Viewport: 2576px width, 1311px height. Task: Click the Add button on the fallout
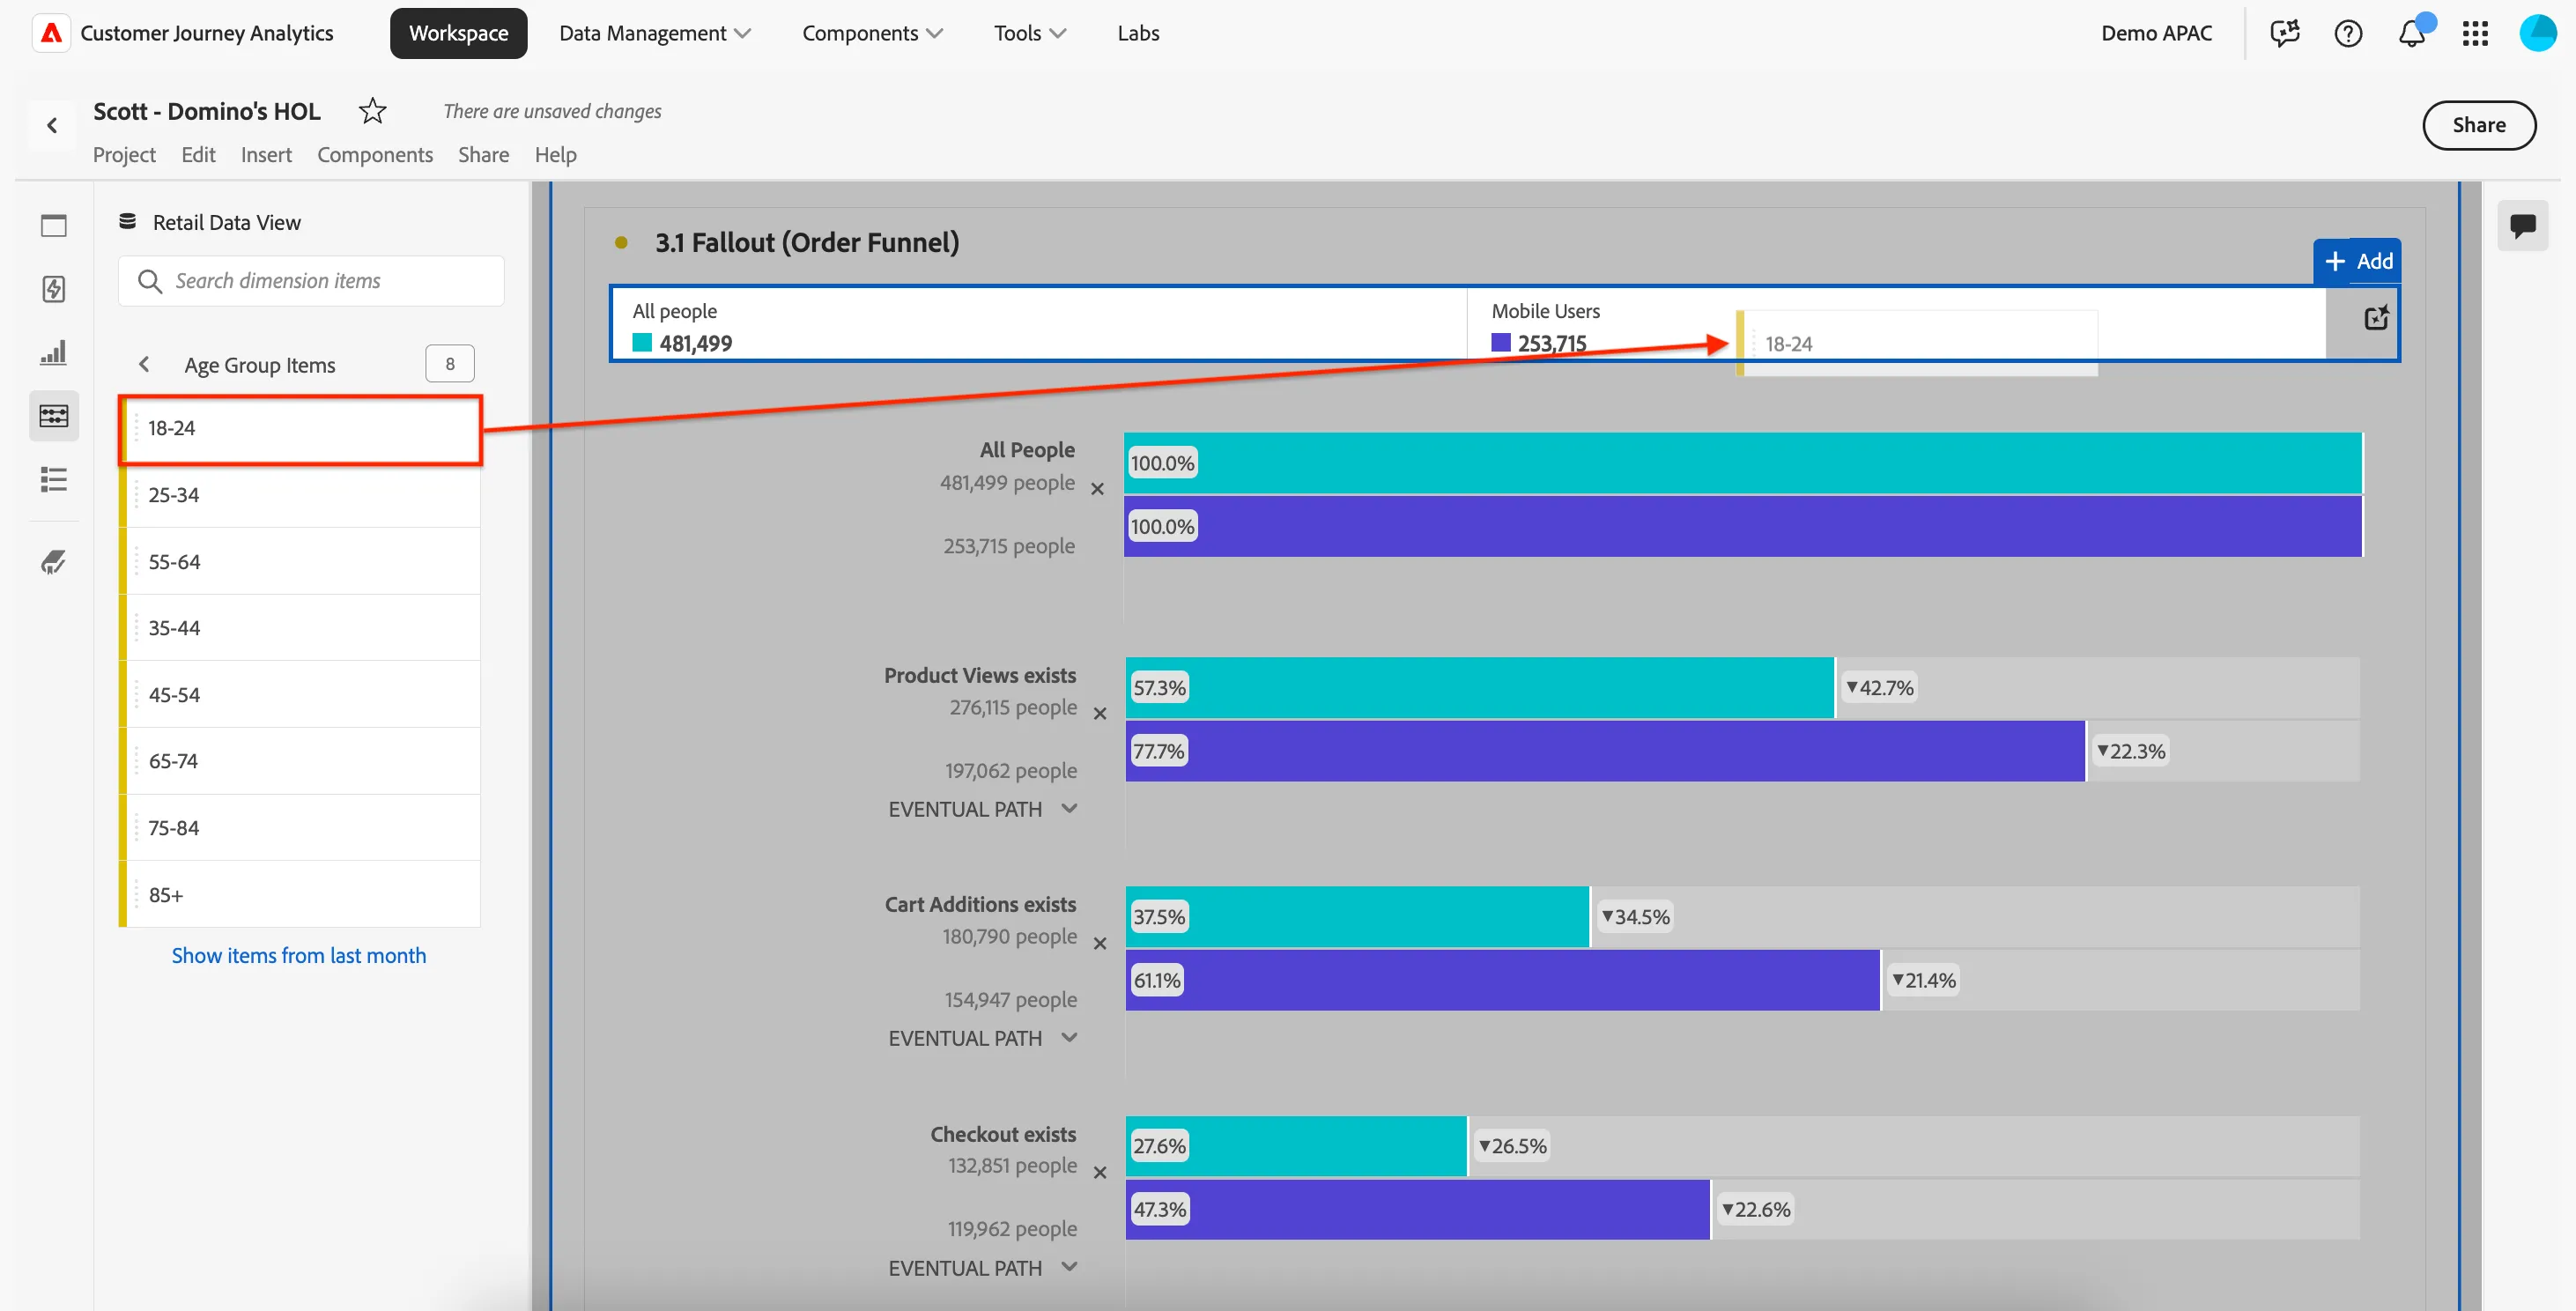tap(2357, 261)
